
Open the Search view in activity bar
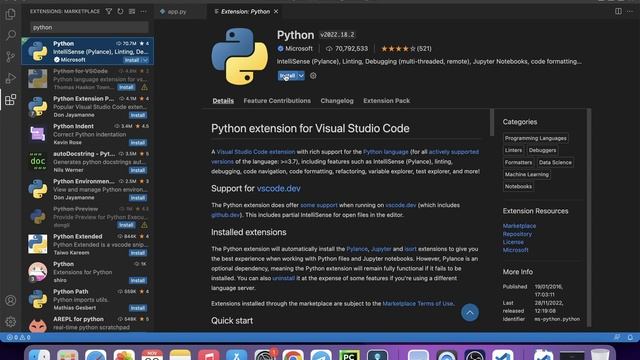click(x=11, y=35)
